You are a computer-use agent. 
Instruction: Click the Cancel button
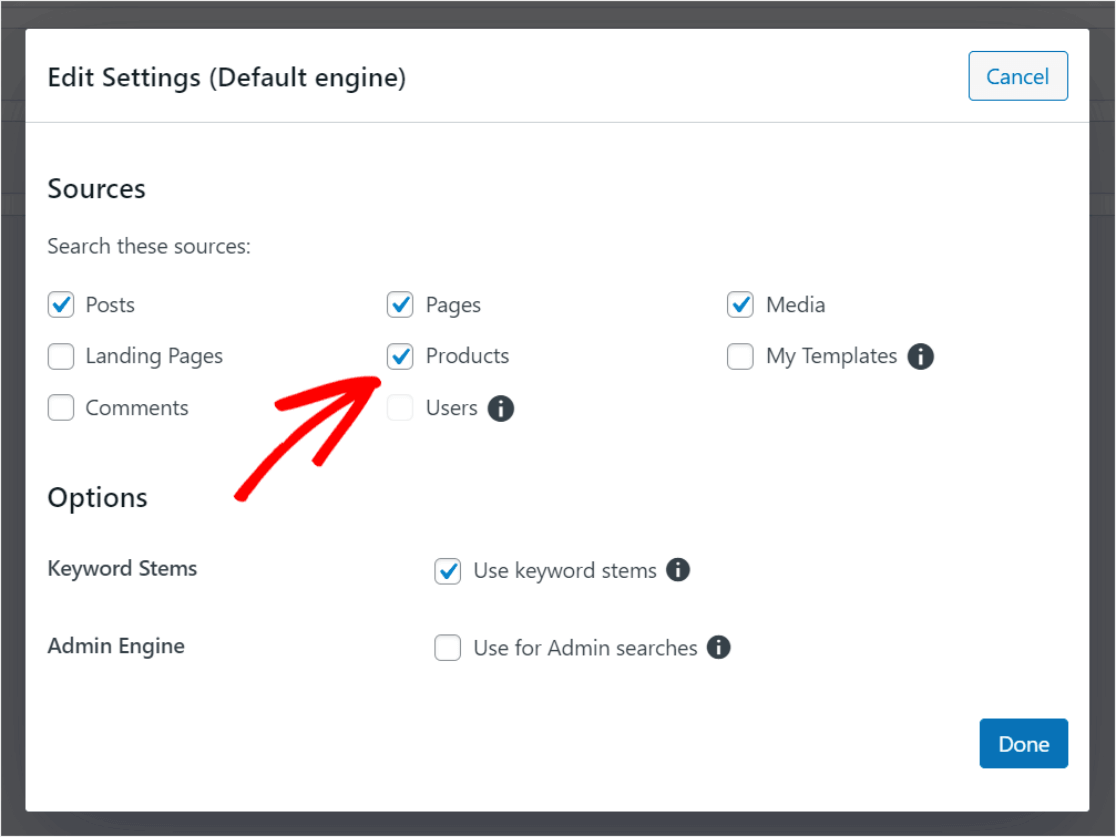tap(1018, 76)
